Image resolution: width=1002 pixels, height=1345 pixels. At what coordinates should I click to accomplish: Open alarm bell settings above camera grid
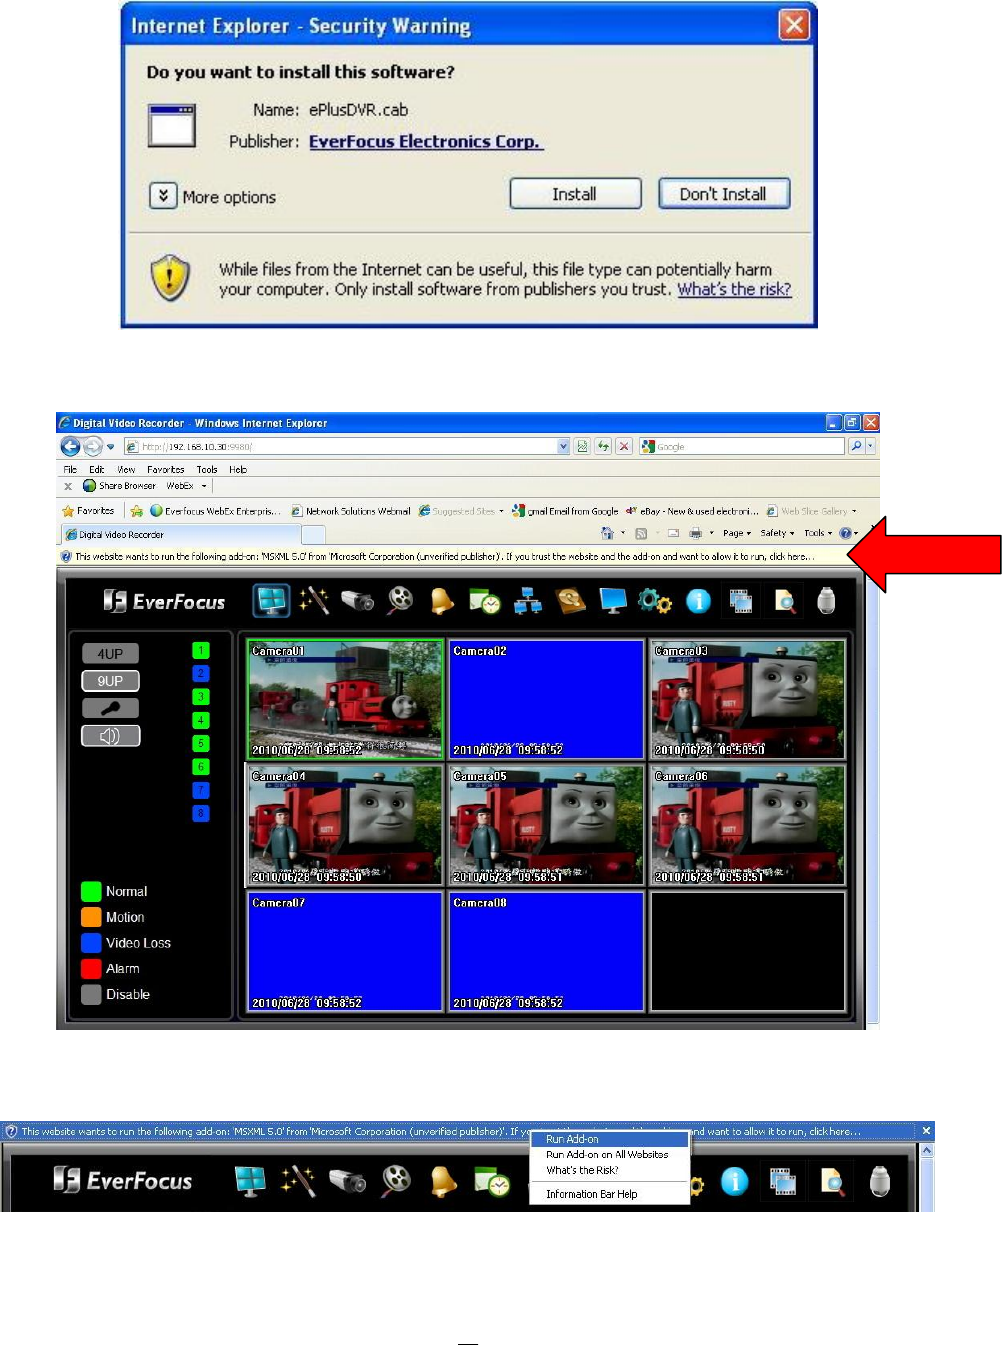(442, 600)
